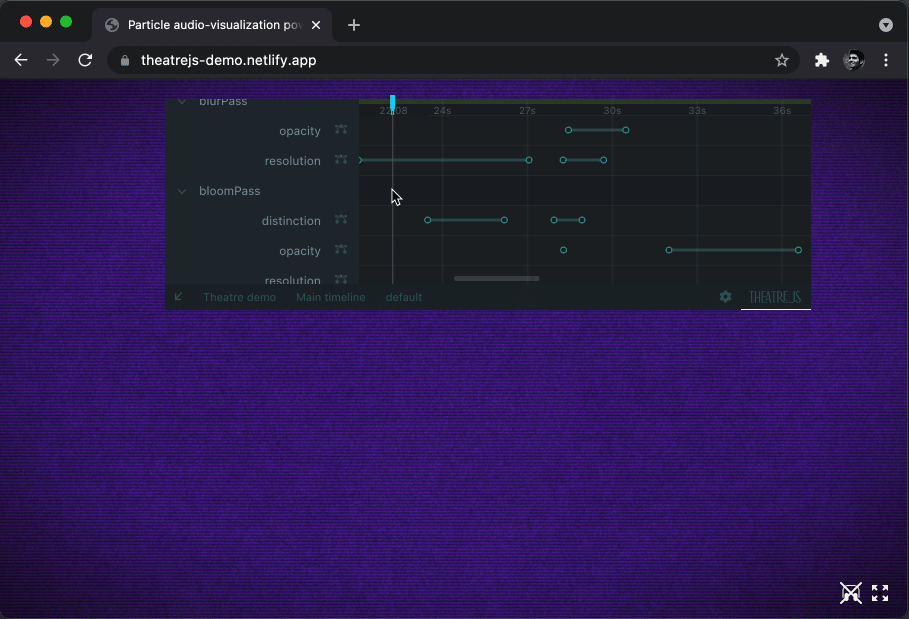Collapse the blurPass group
The image size is (909, 619).
click(x=182, y=102)
